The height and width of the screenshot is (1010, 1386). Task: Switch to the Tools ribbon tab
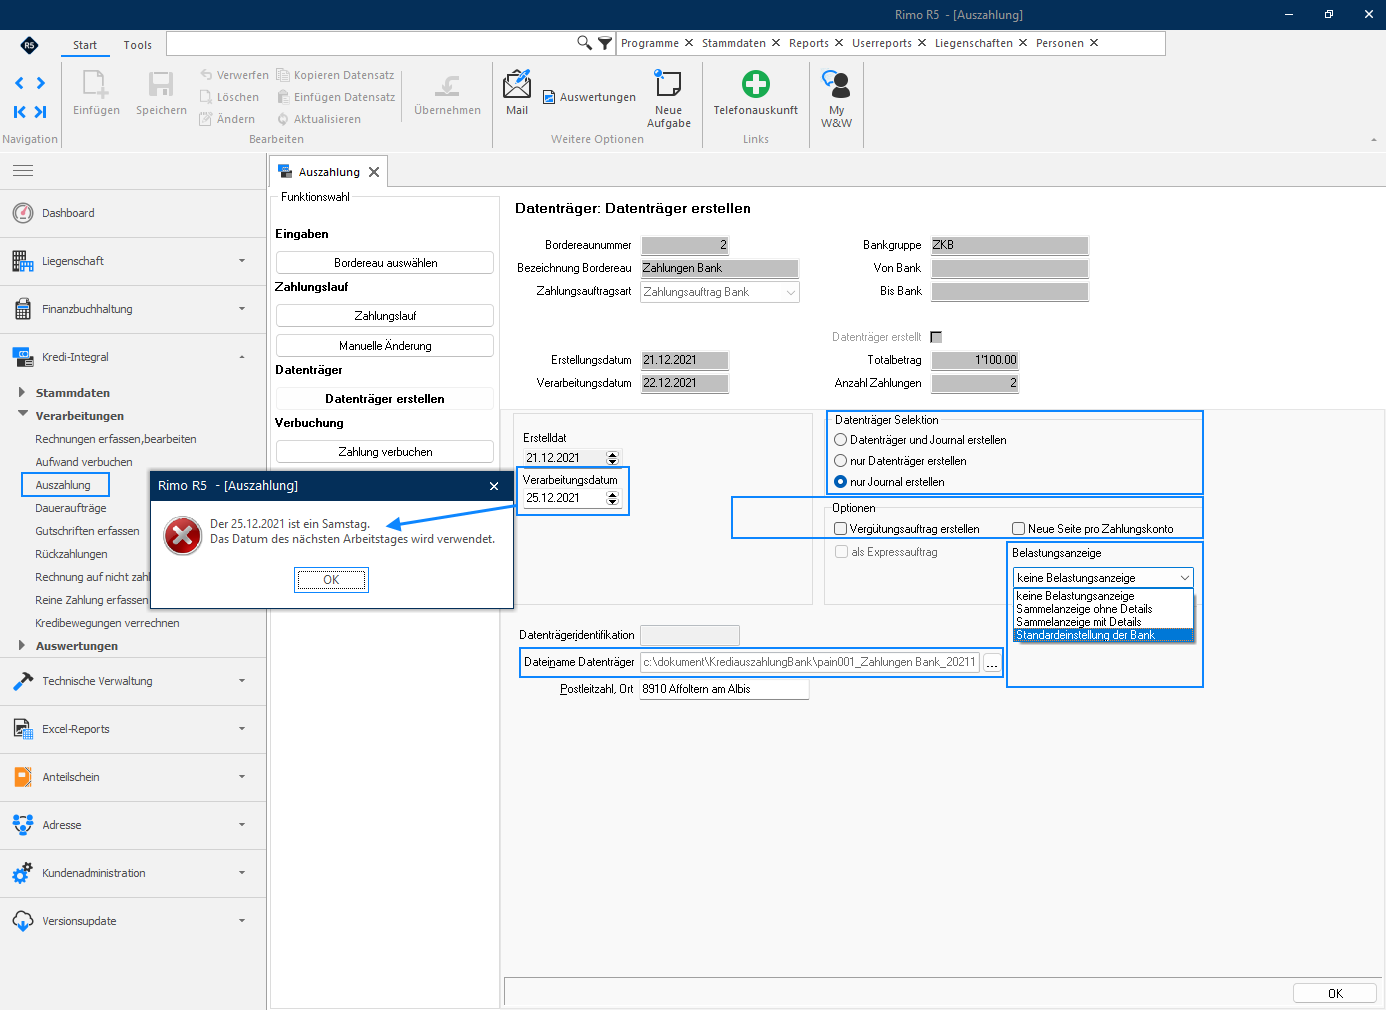click(137, 45)
